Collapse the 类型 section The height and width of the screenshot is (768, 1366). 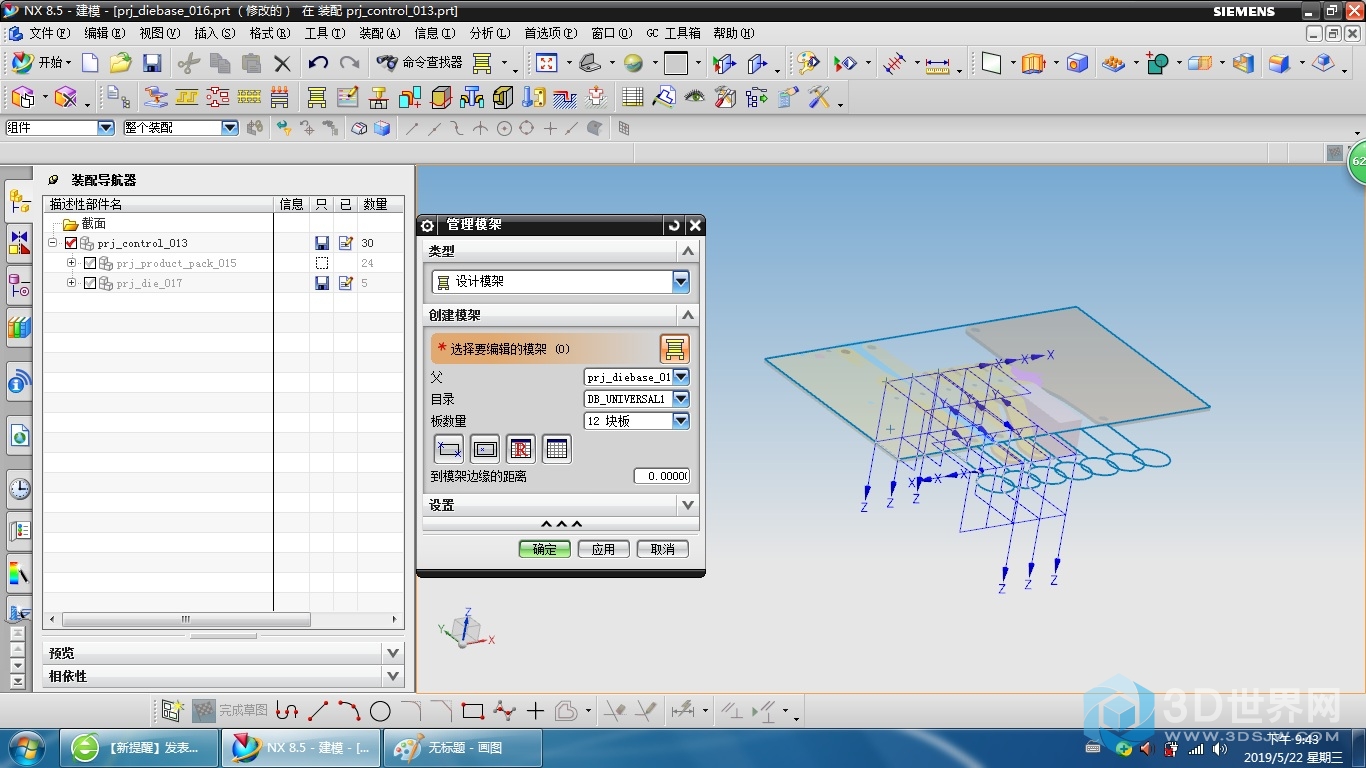click(687, 251)
